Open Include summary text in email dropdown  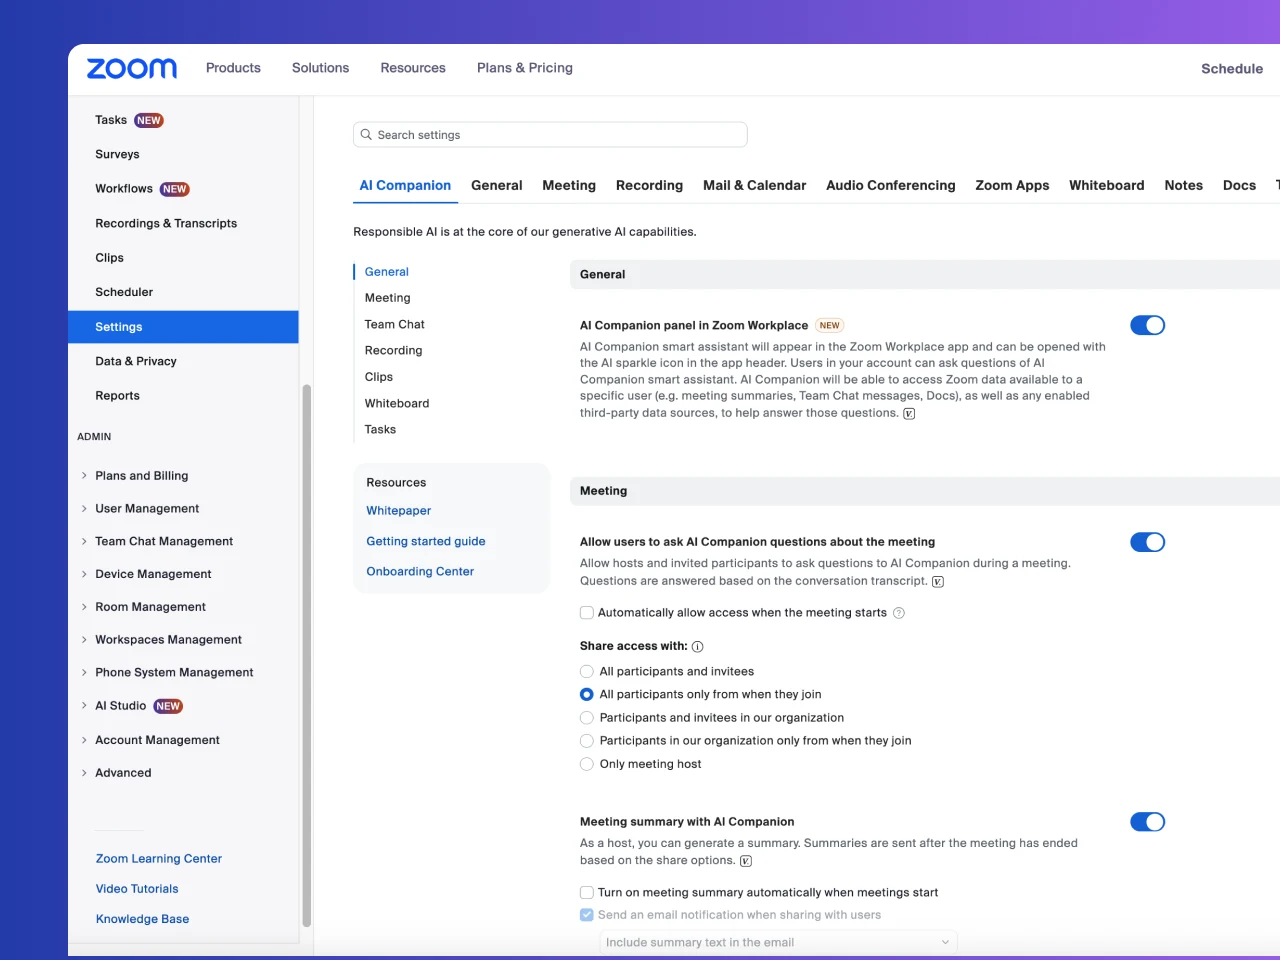click(x=778, y=942)
